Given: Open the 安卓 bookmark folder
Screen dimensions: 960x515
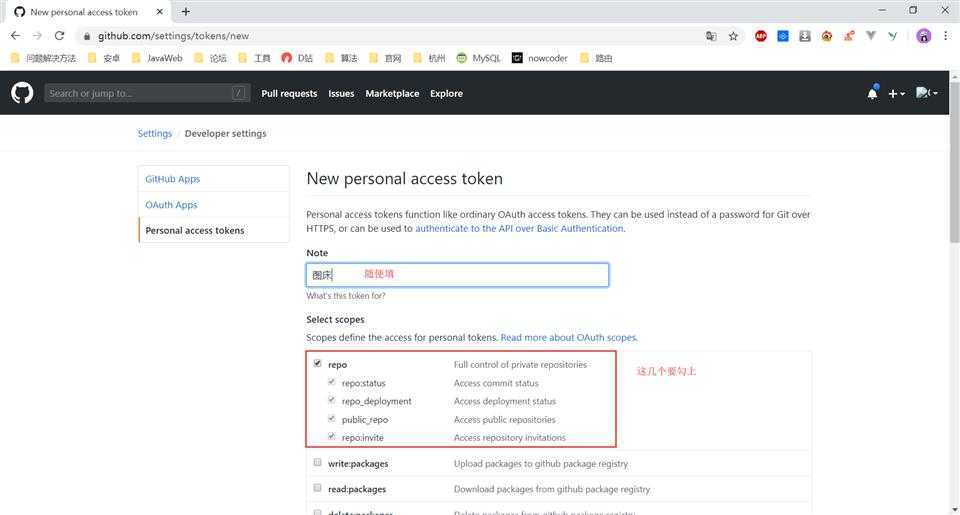Looking at the screenshot, I should [x=103, y=58].
